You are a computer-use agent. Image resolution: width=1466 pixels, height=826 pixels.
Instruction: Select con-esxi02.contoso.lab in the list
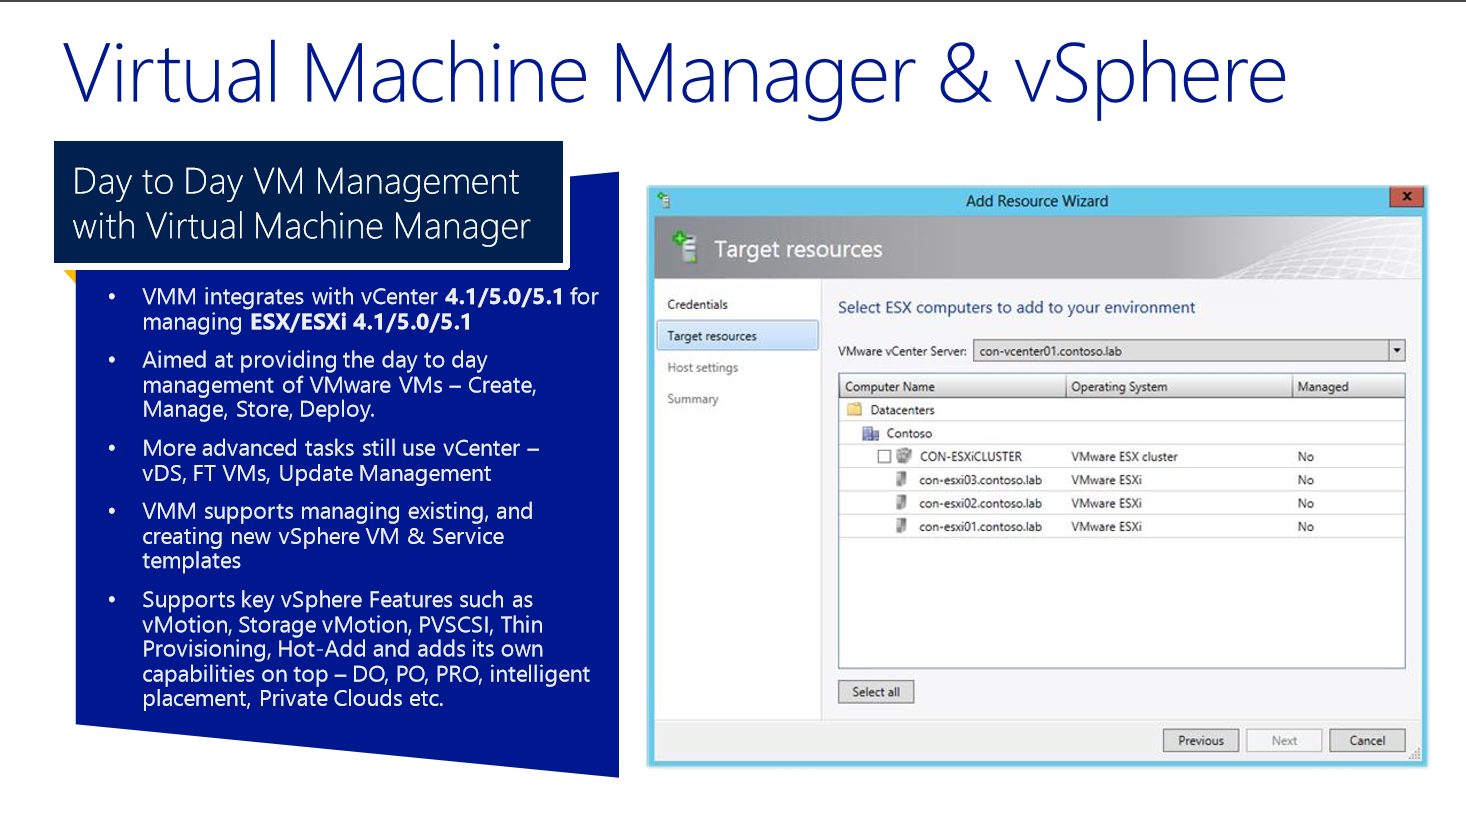point(980,503)
